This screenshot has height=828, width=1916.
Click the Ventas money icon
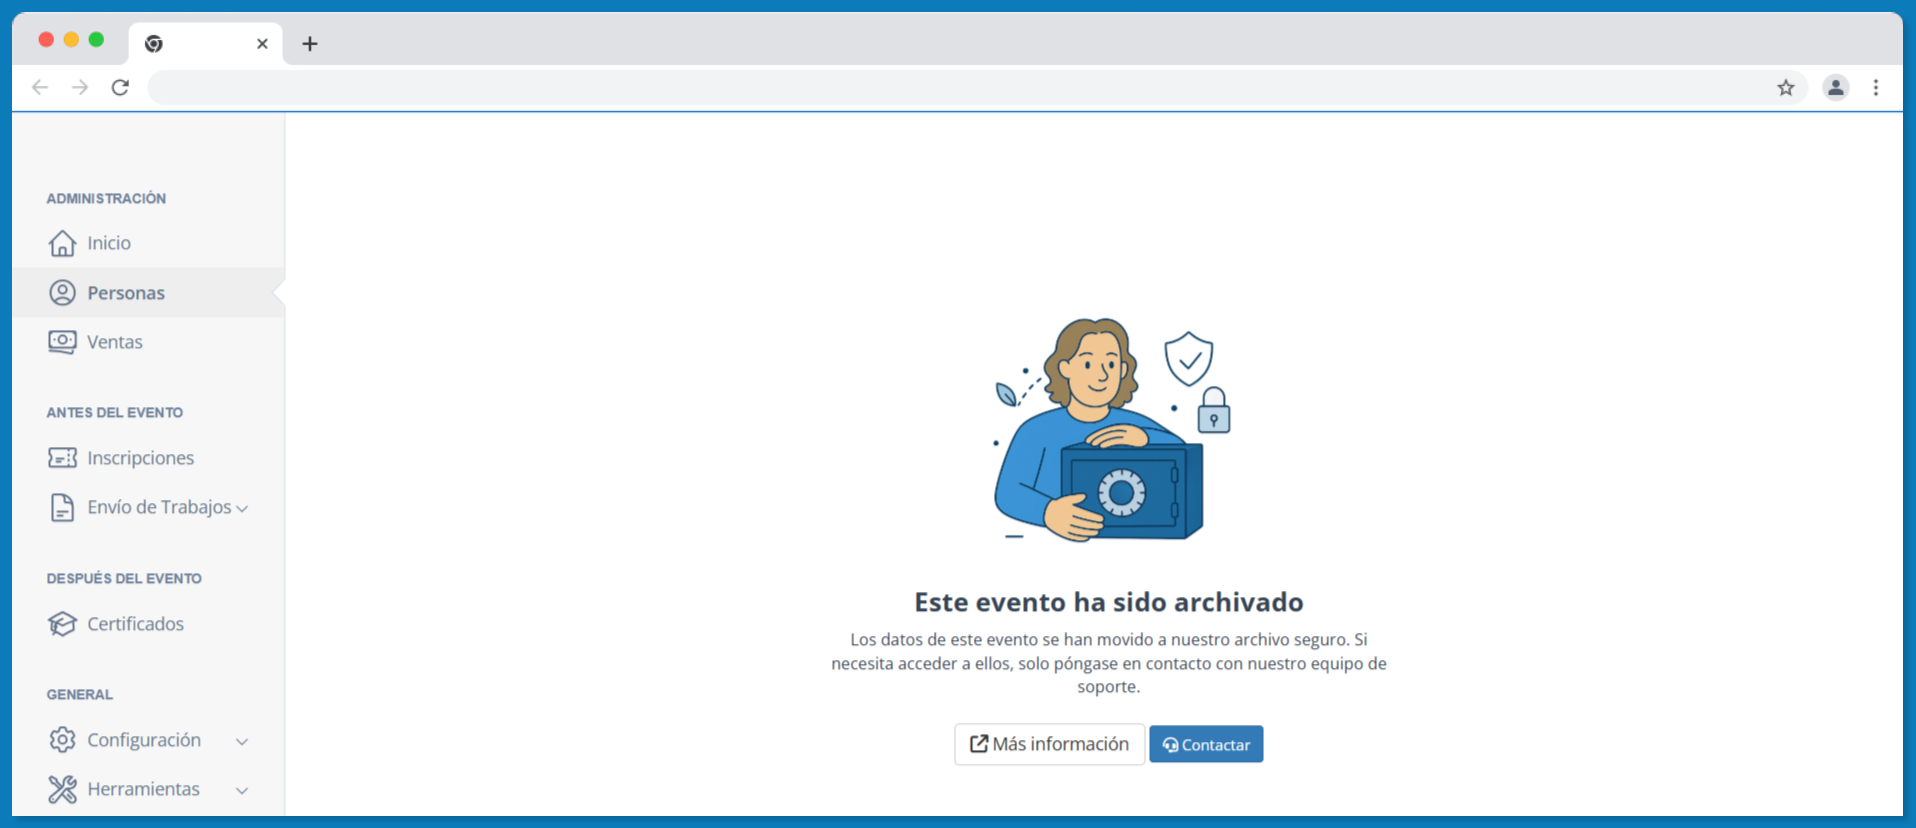(x=62, y=342)
